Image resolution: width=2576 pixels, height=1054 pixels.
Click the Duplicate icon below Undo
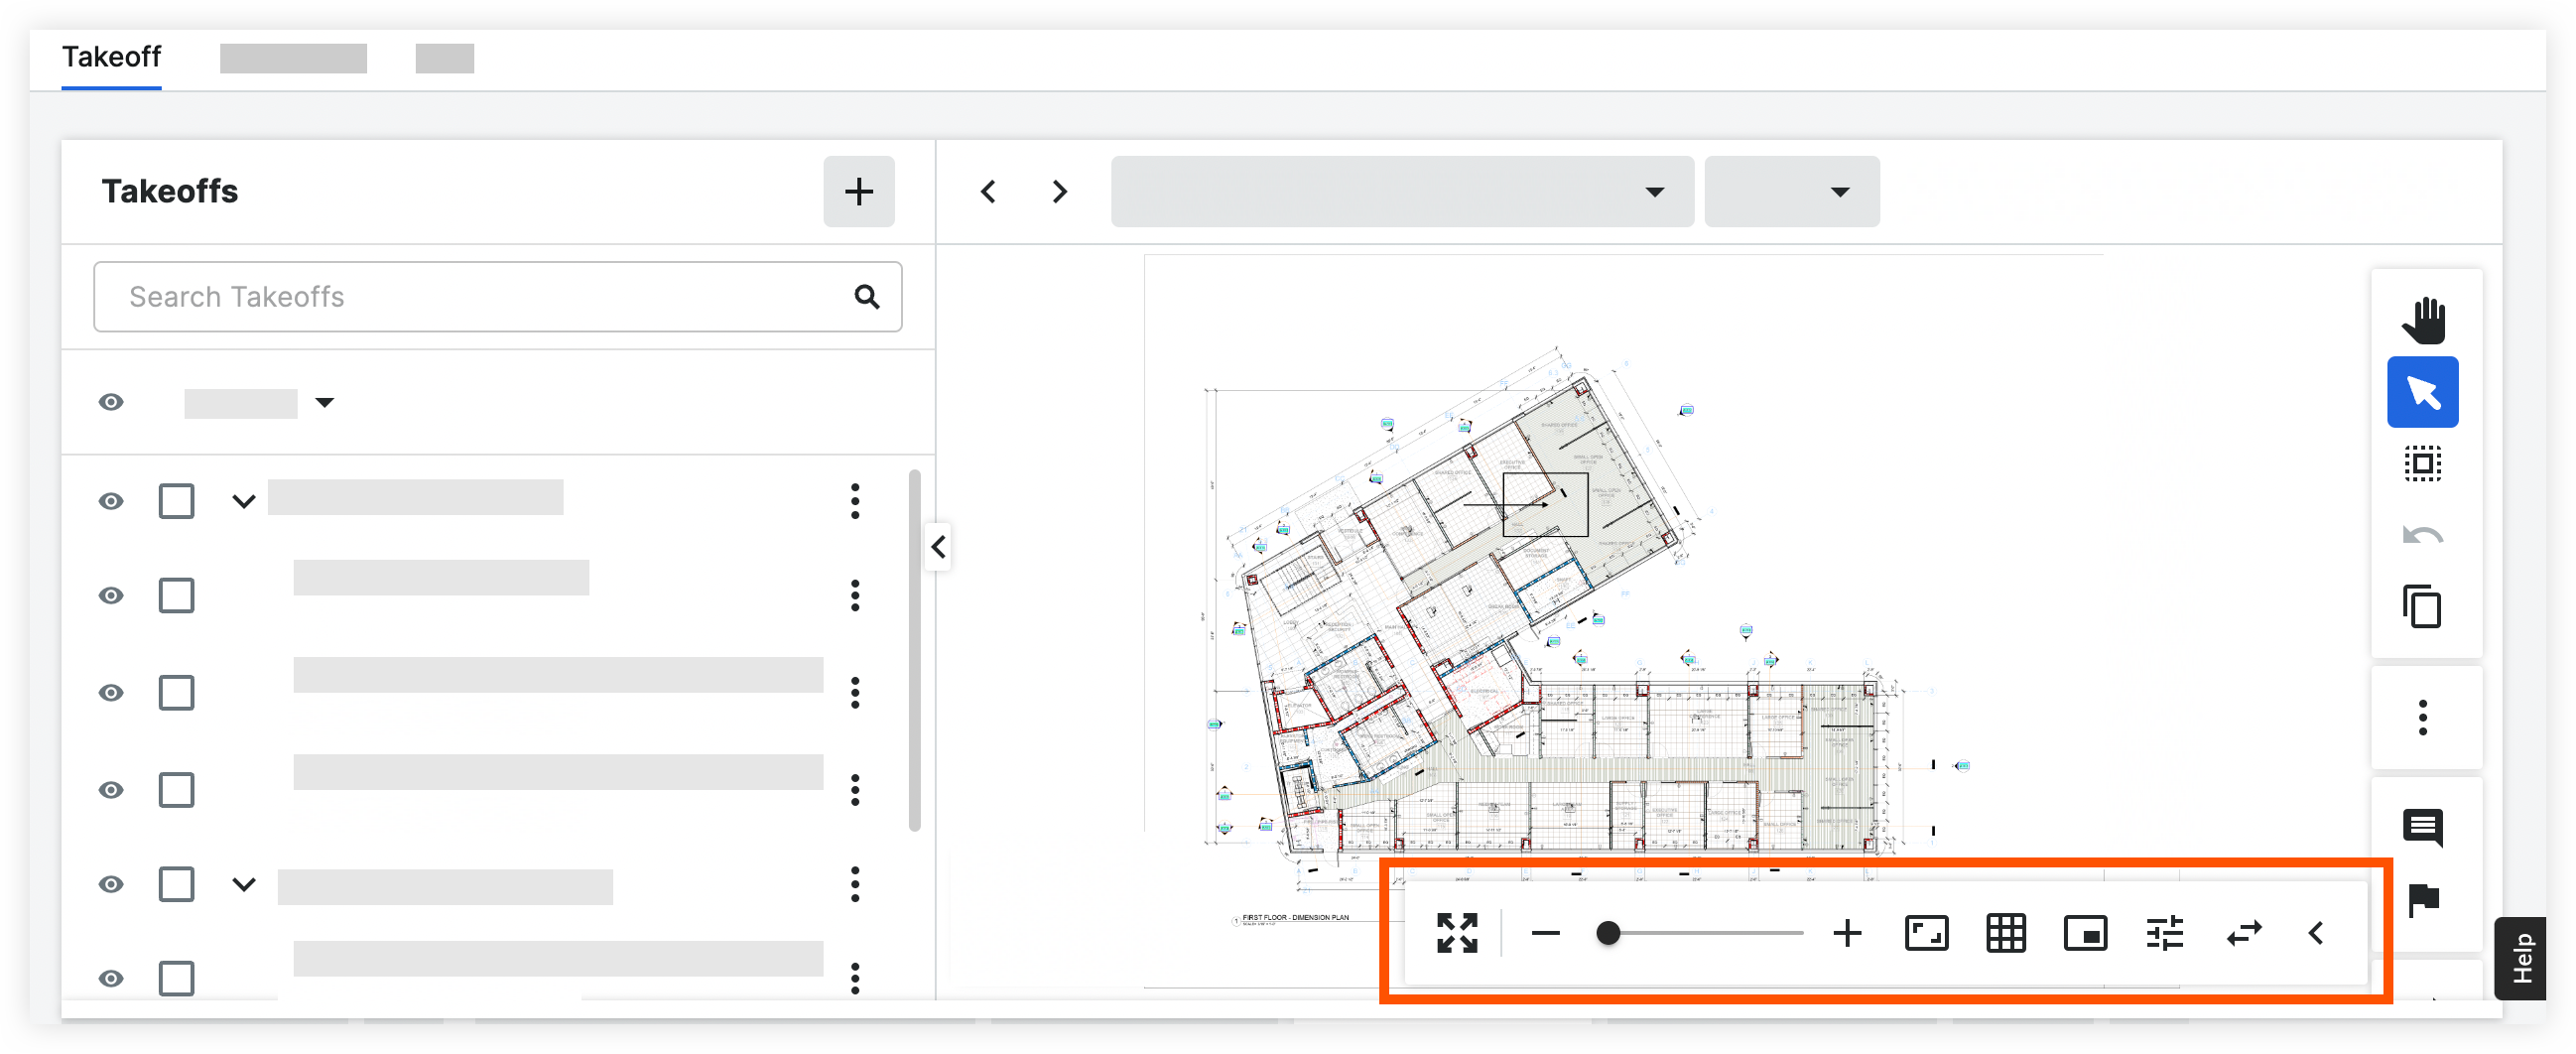coord(2422,606)
